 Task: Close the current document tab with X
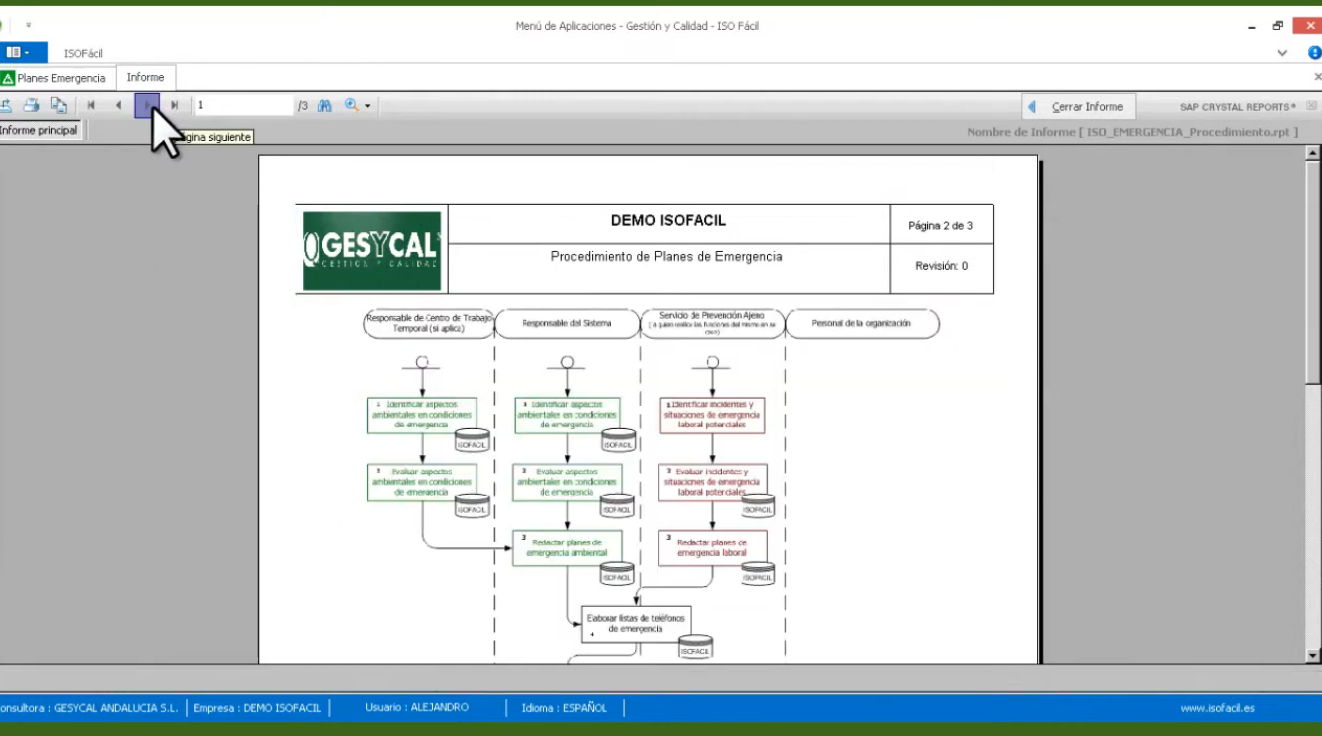(1317, 76)
